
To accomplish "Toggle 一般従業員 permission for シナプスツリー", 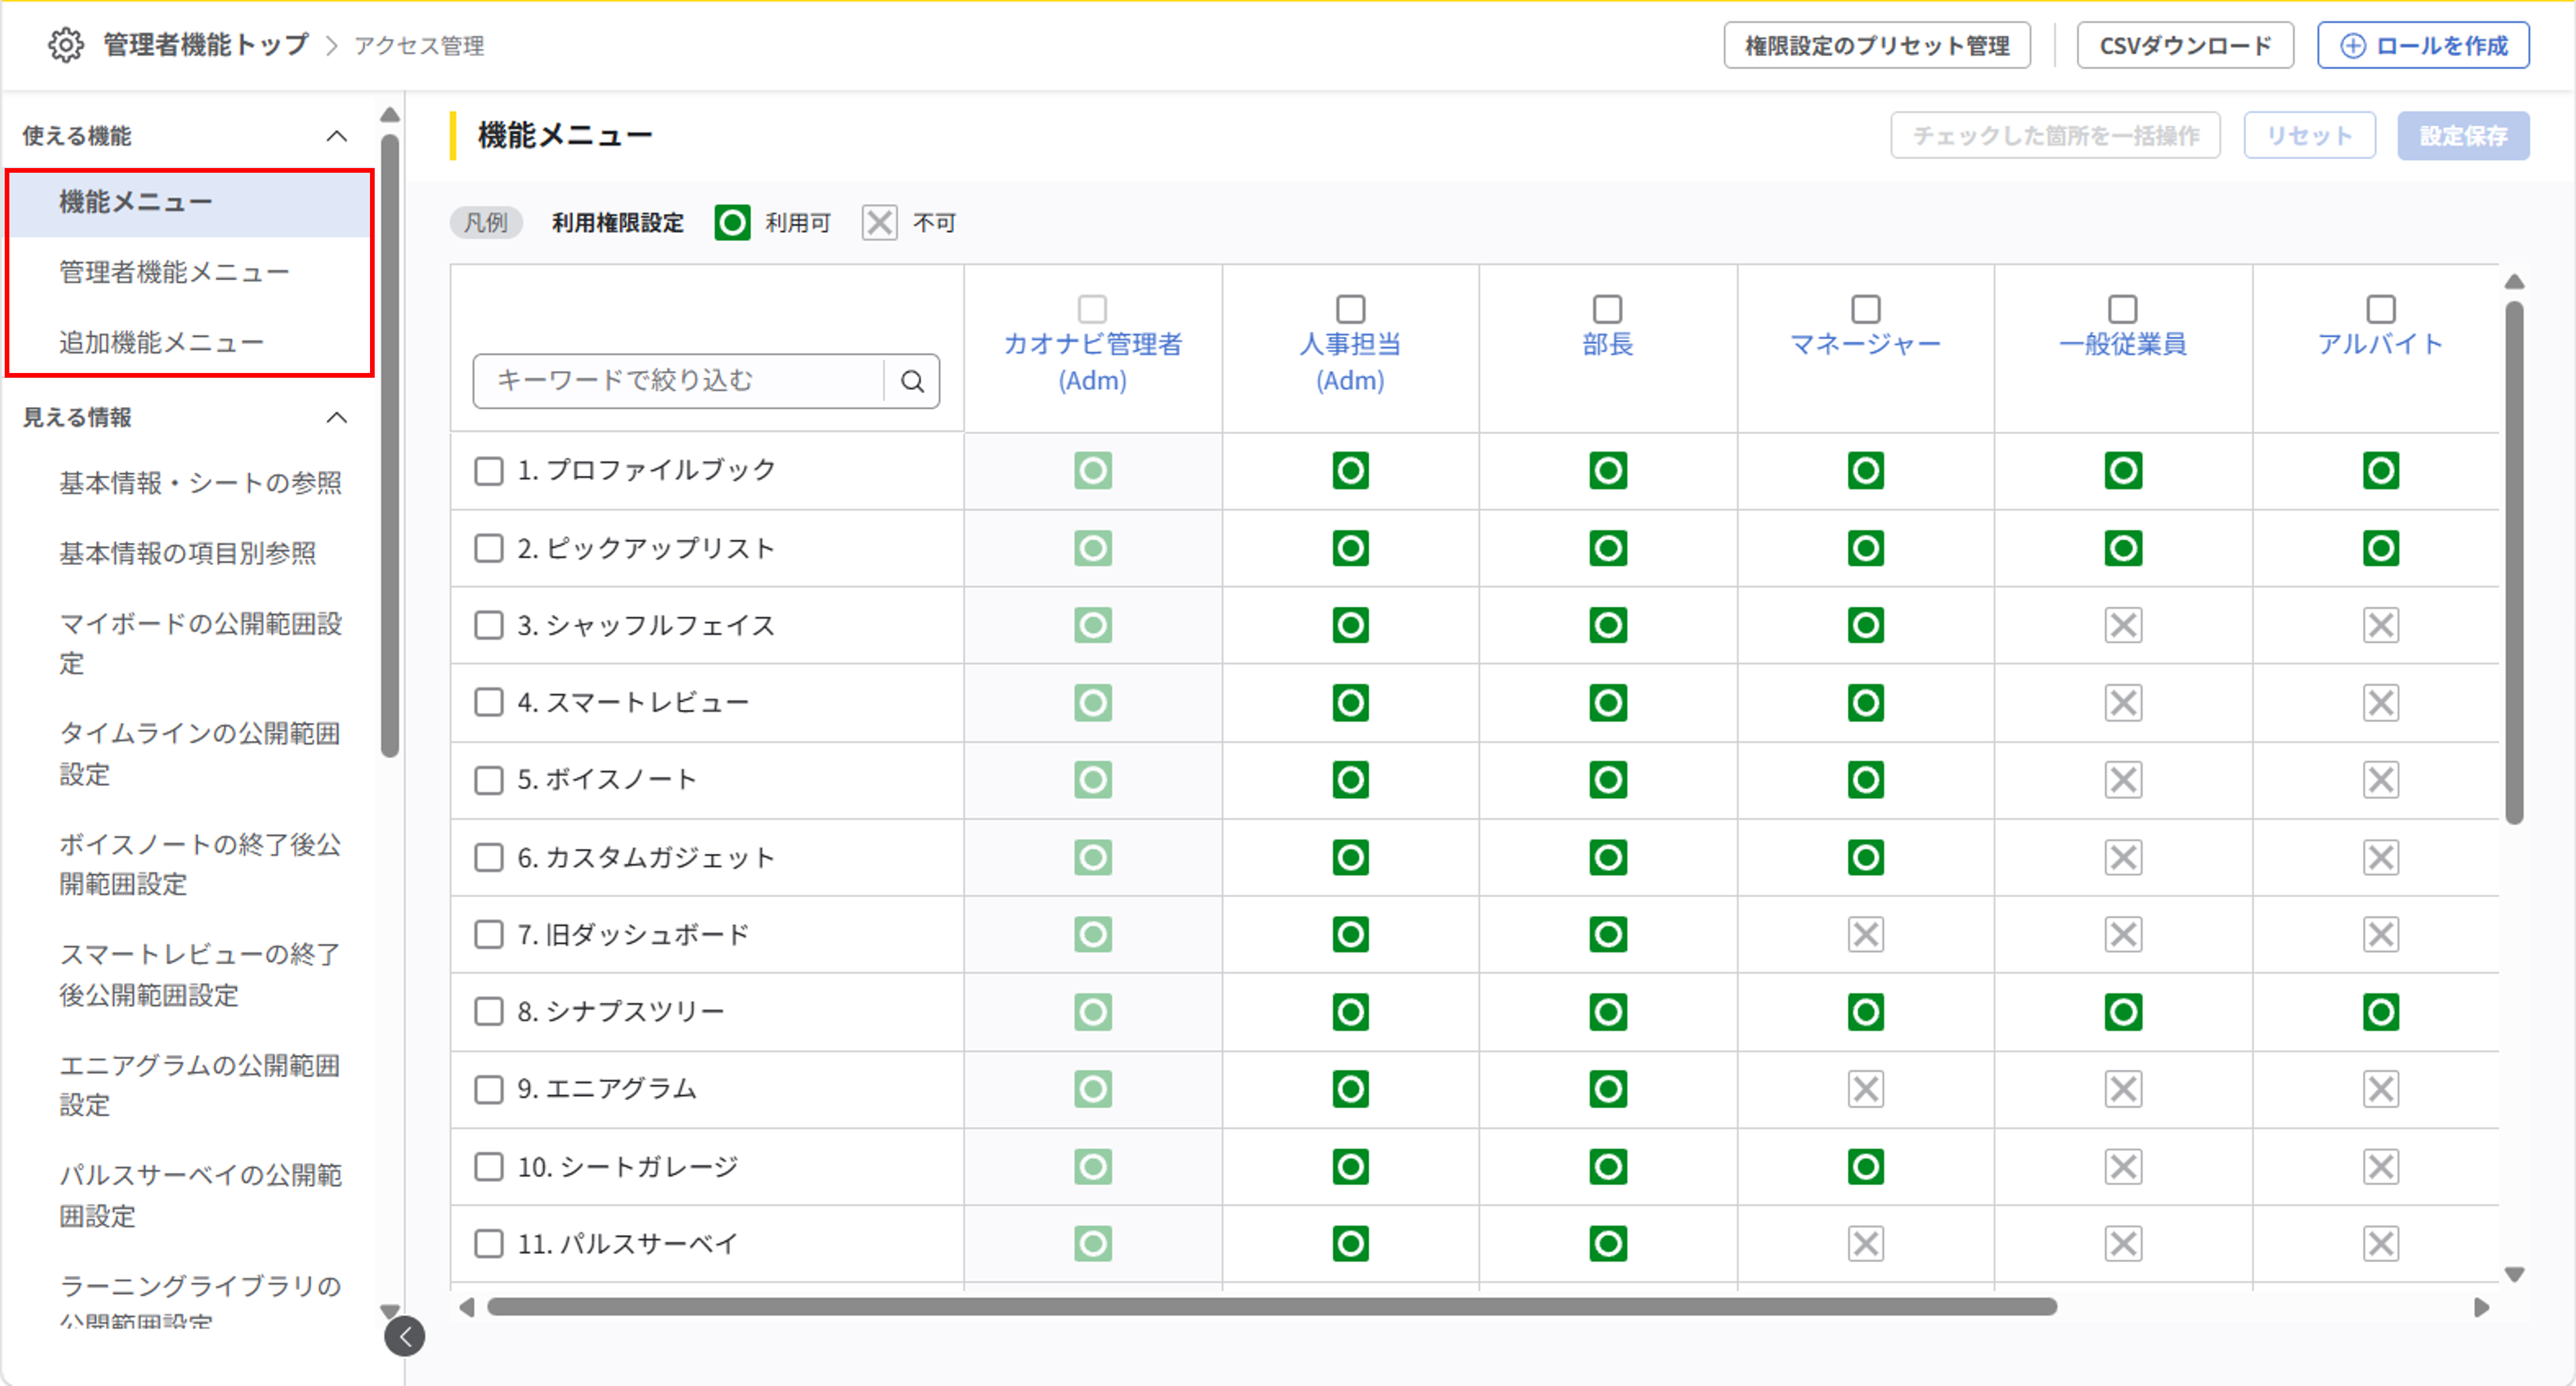I will pyautogui.click(x=2123, y=1012).
